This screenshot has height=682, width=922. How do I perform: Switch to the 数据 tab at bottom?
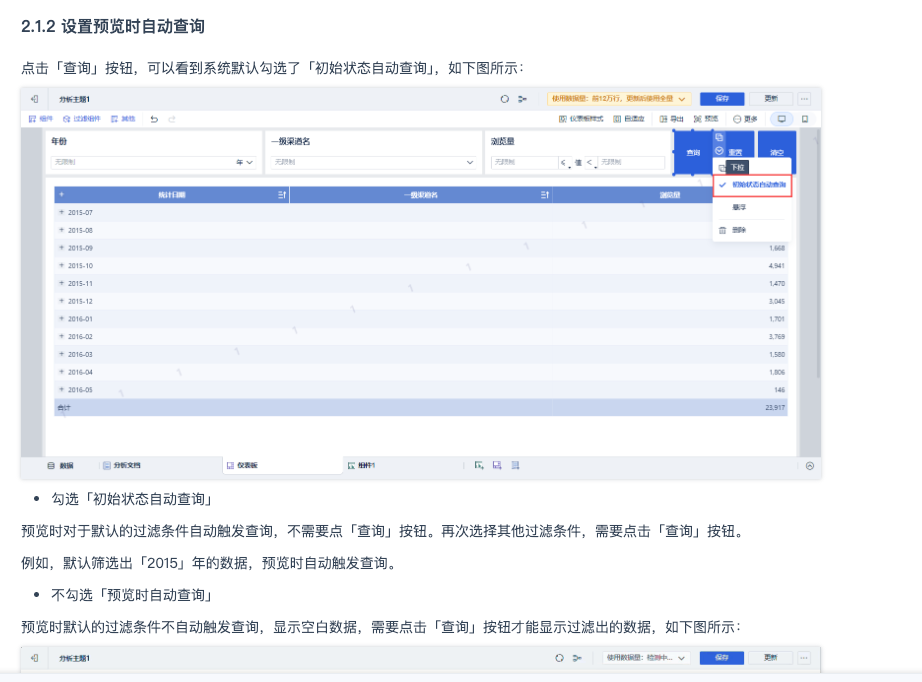coord(61,466)
